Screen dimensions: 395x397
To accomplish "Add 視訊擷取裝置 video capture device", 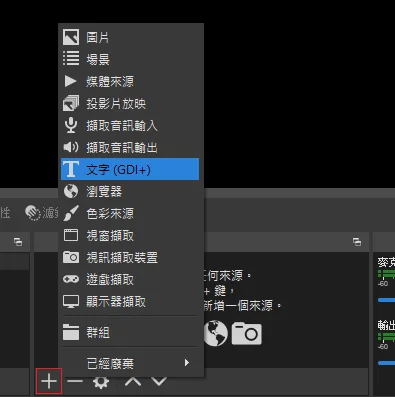I will [x=130, y=257].
